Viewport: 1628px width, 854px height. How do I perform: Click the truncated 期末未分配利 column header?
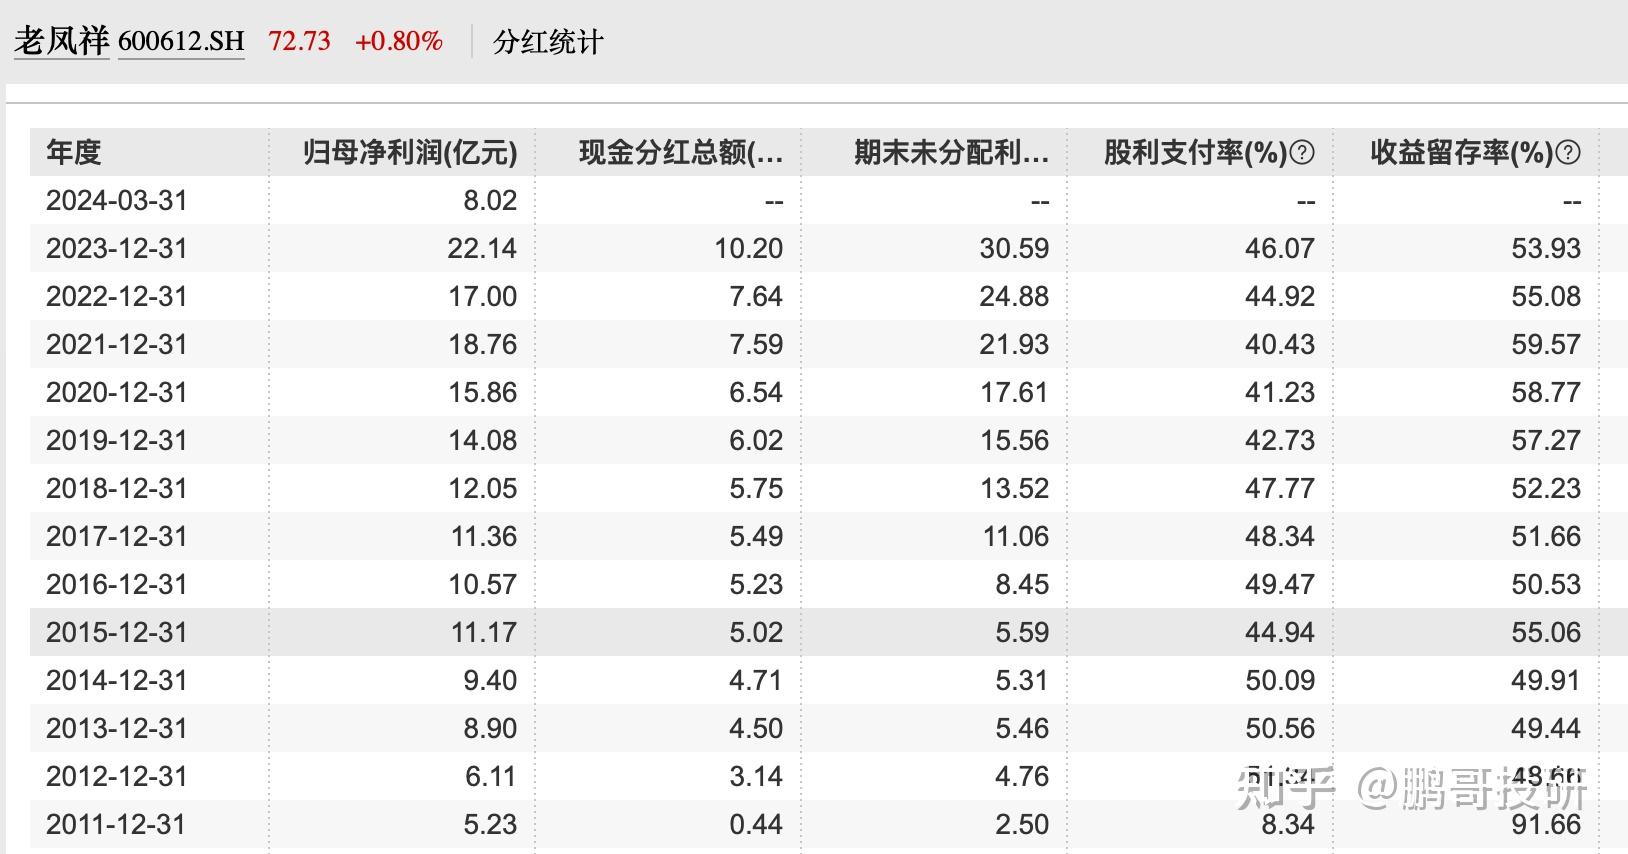[948, 153]
